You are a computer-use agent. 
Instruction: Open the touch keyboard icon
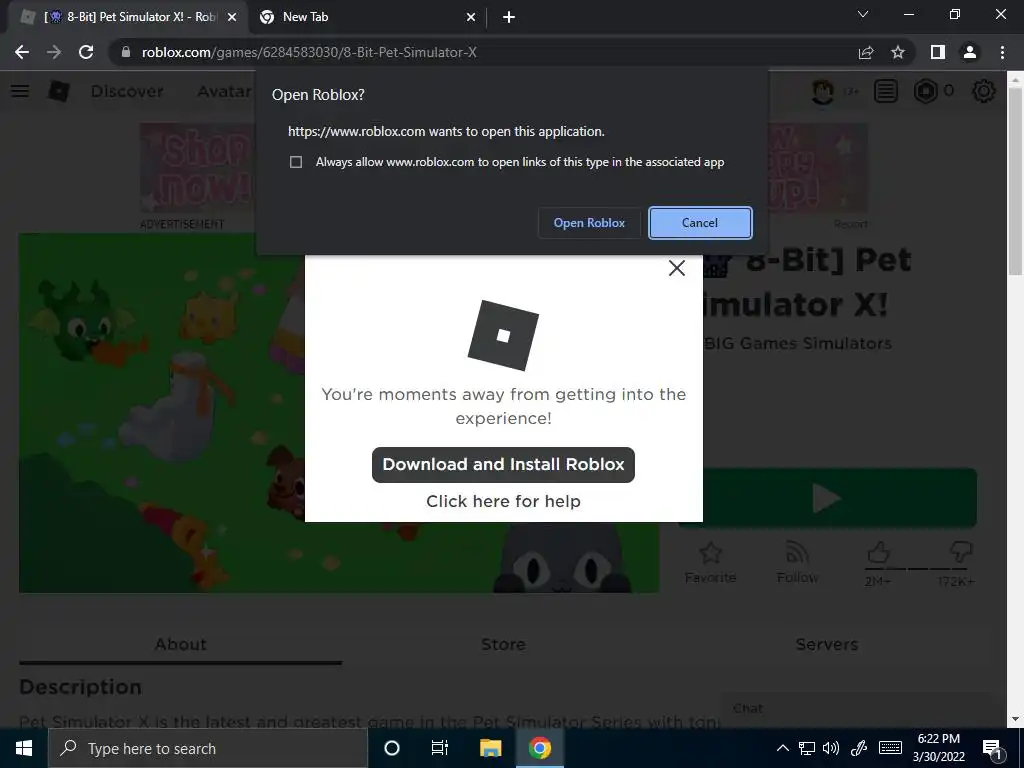(890, 748)
